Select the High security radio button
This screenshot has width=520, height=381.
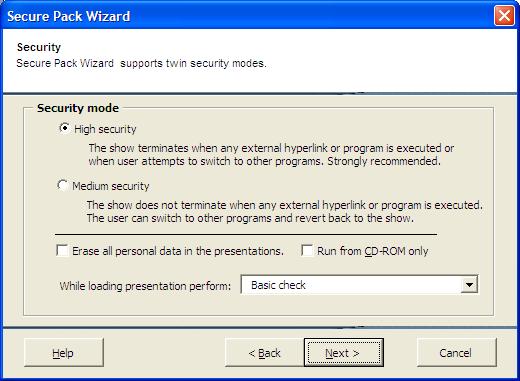pyautogui.click(x=64, y=128)
